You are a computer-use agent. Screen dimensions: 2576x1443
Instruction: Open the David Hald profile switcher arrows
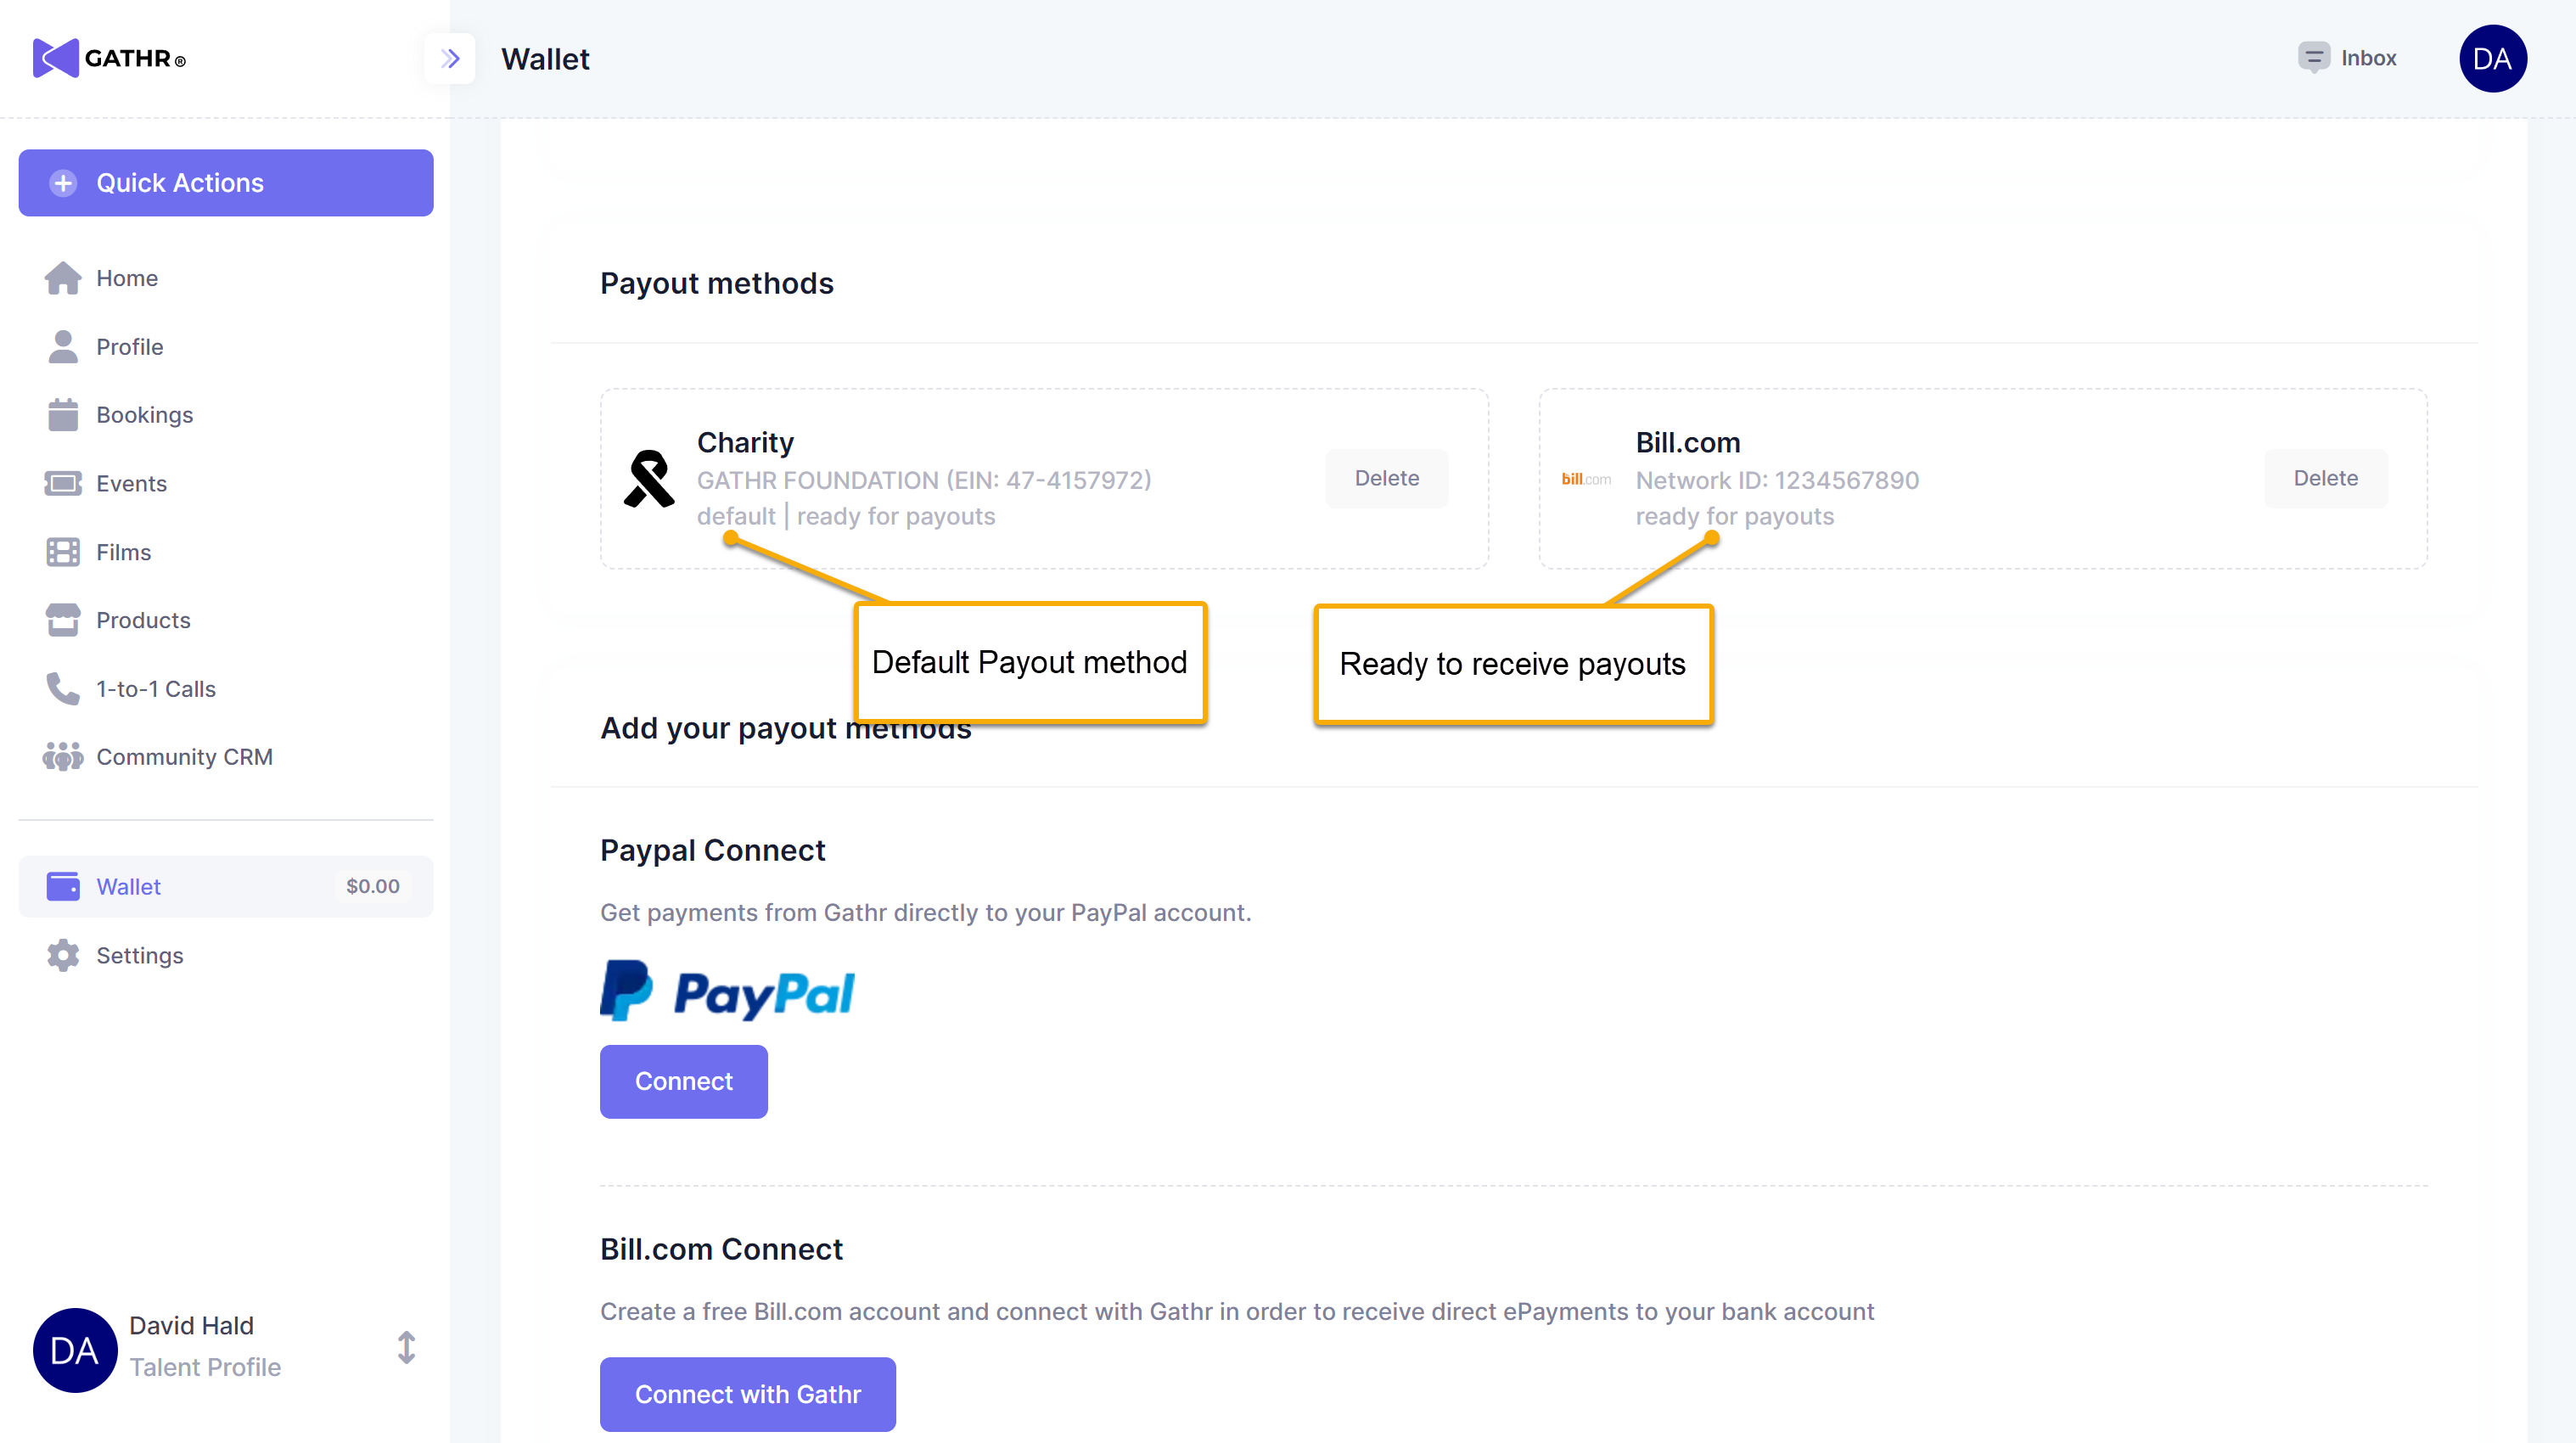pyautogui.click(x=406, y=1347)
